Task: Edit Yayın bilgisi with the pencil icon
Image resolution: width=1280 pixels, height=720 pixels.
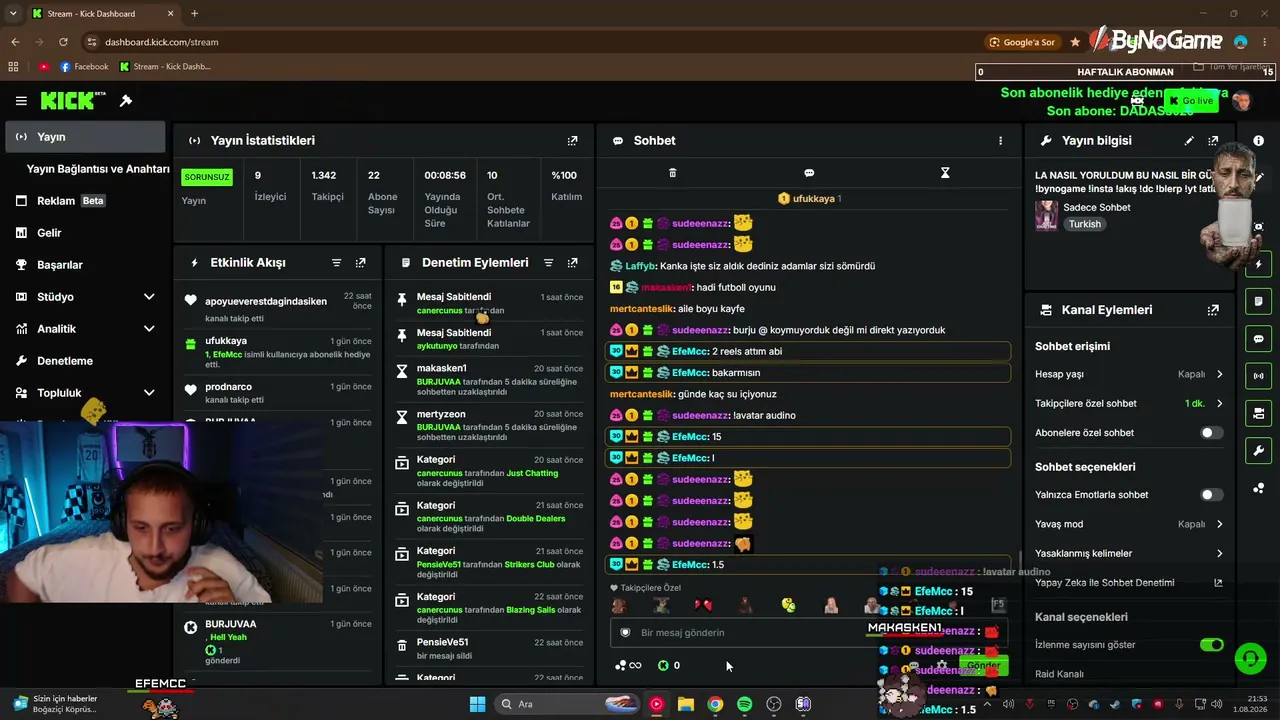Action: pos(1189,141)
